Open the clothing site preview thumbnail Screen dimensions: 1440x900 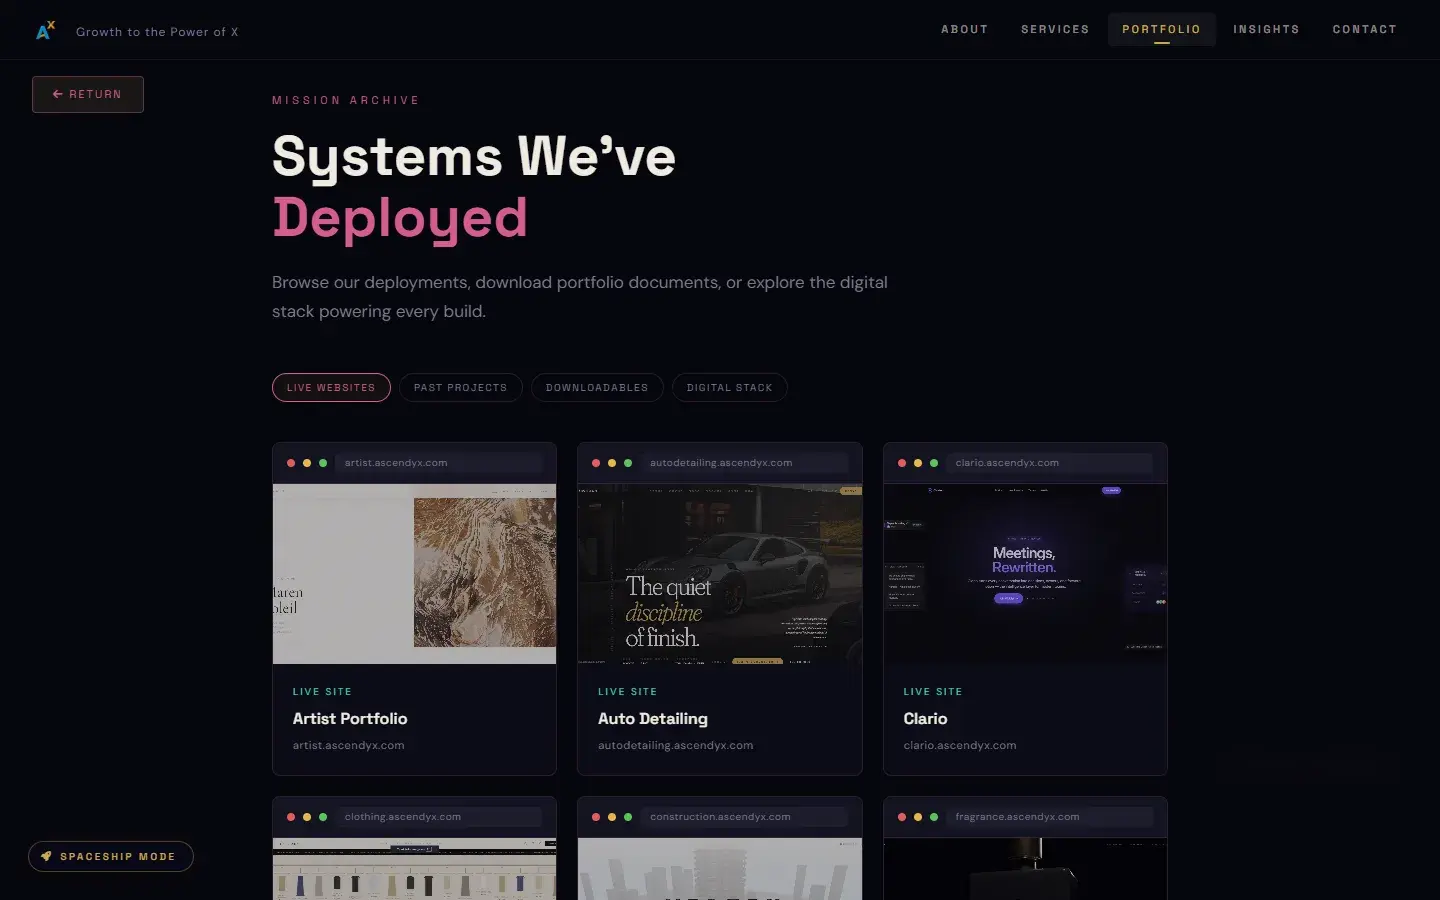(x=414, y=869)
